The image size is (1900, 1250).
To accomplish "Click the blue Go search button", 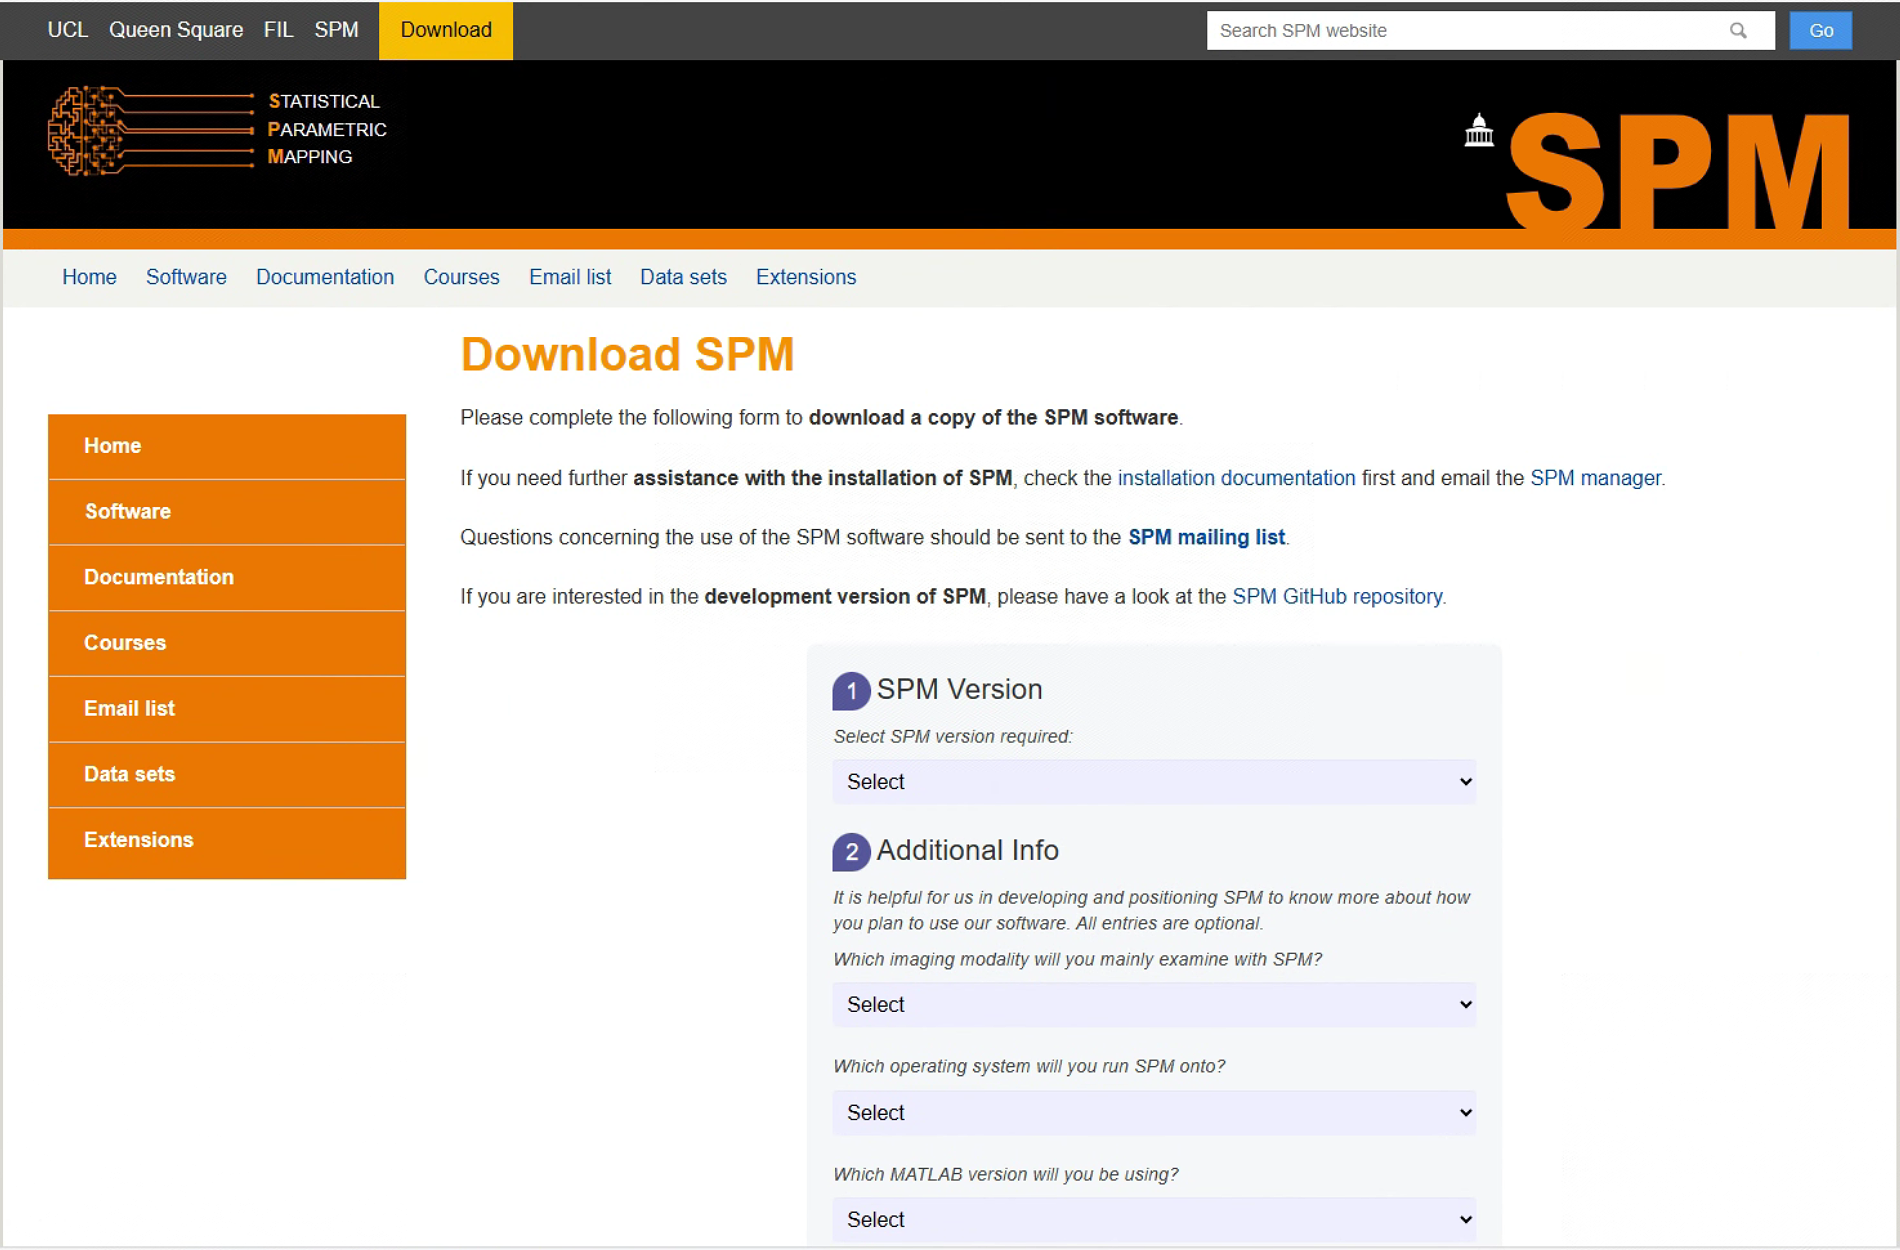I will point(1820,30).
